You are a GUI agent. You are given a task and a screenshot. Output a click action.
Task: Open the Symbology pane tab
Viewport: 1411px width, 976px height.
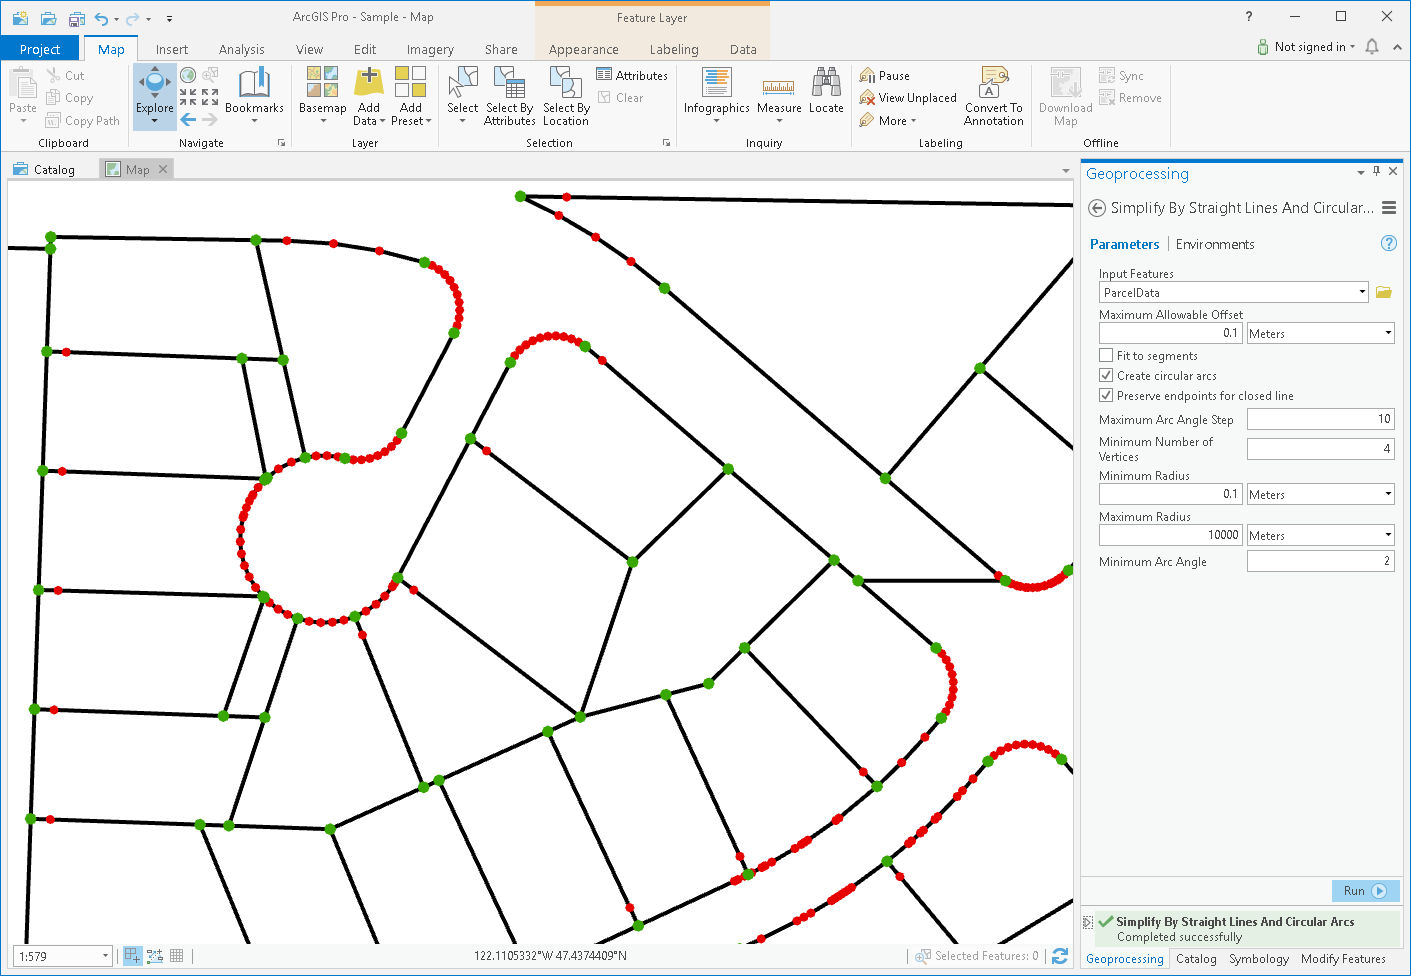(1258, 959)
